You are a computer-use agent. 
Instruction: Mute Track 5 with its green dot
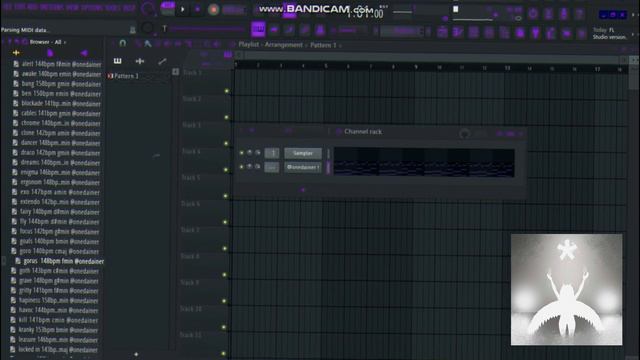pyautogui.click(x=225, y=196)
